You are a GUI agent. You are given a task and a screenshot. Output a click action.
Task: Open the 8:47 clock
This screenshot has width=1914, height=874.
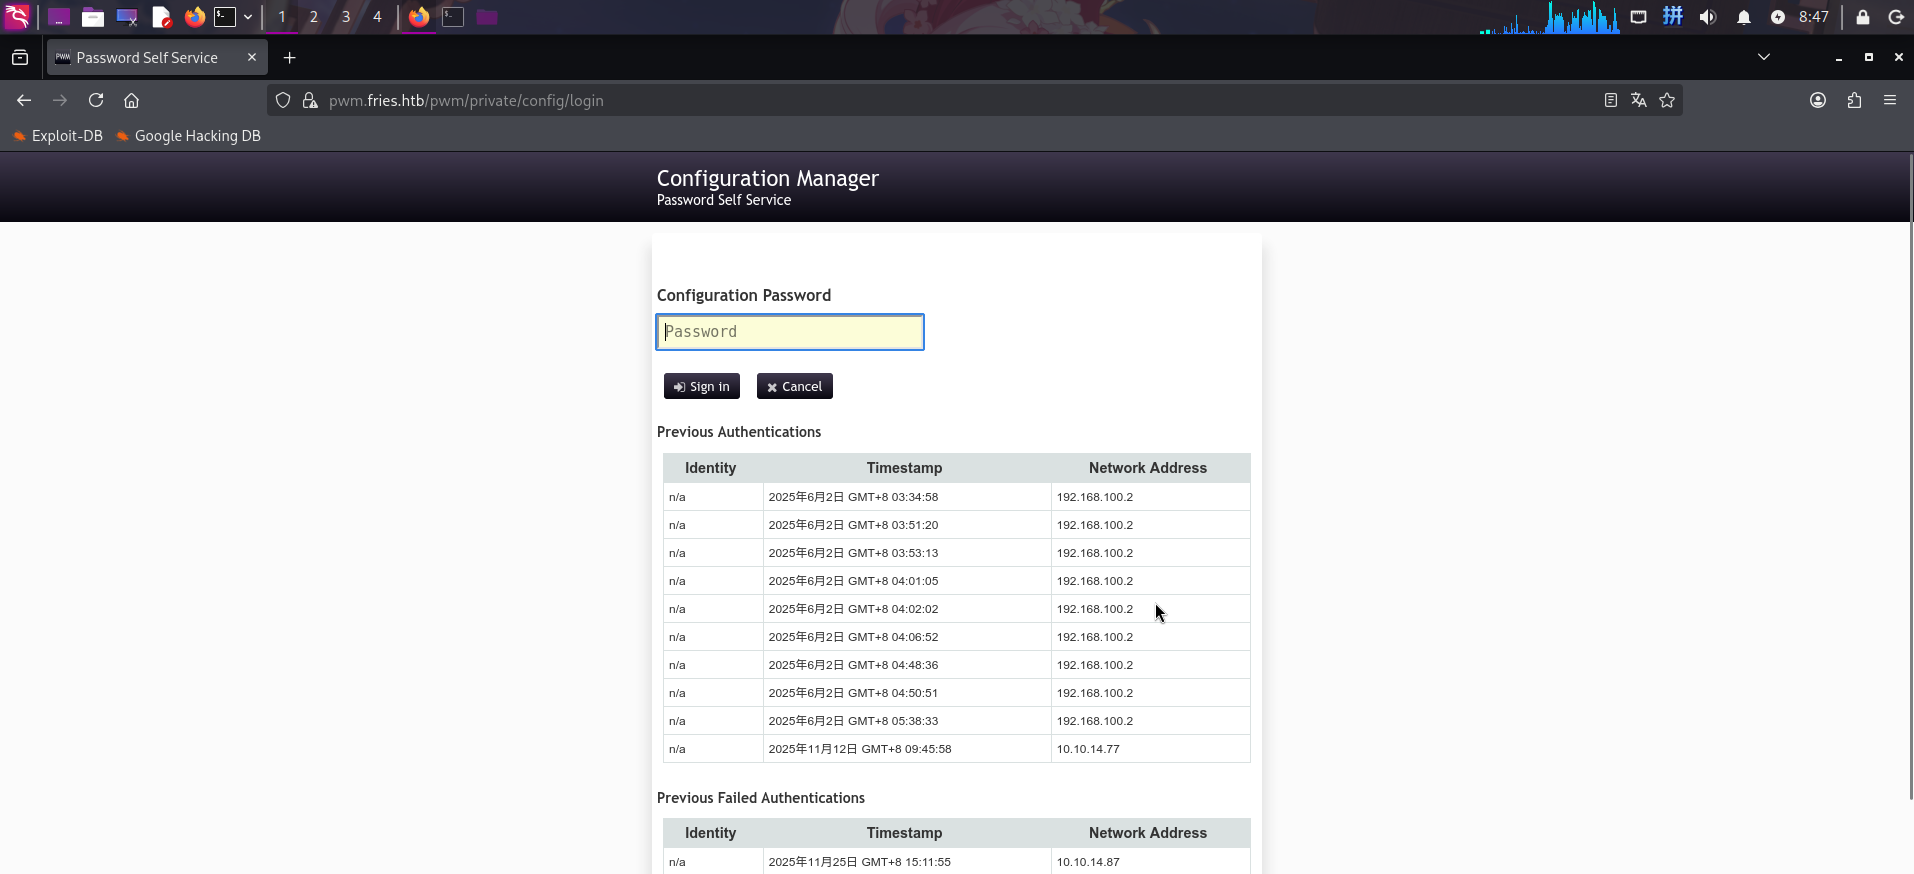pos(1813,17)
